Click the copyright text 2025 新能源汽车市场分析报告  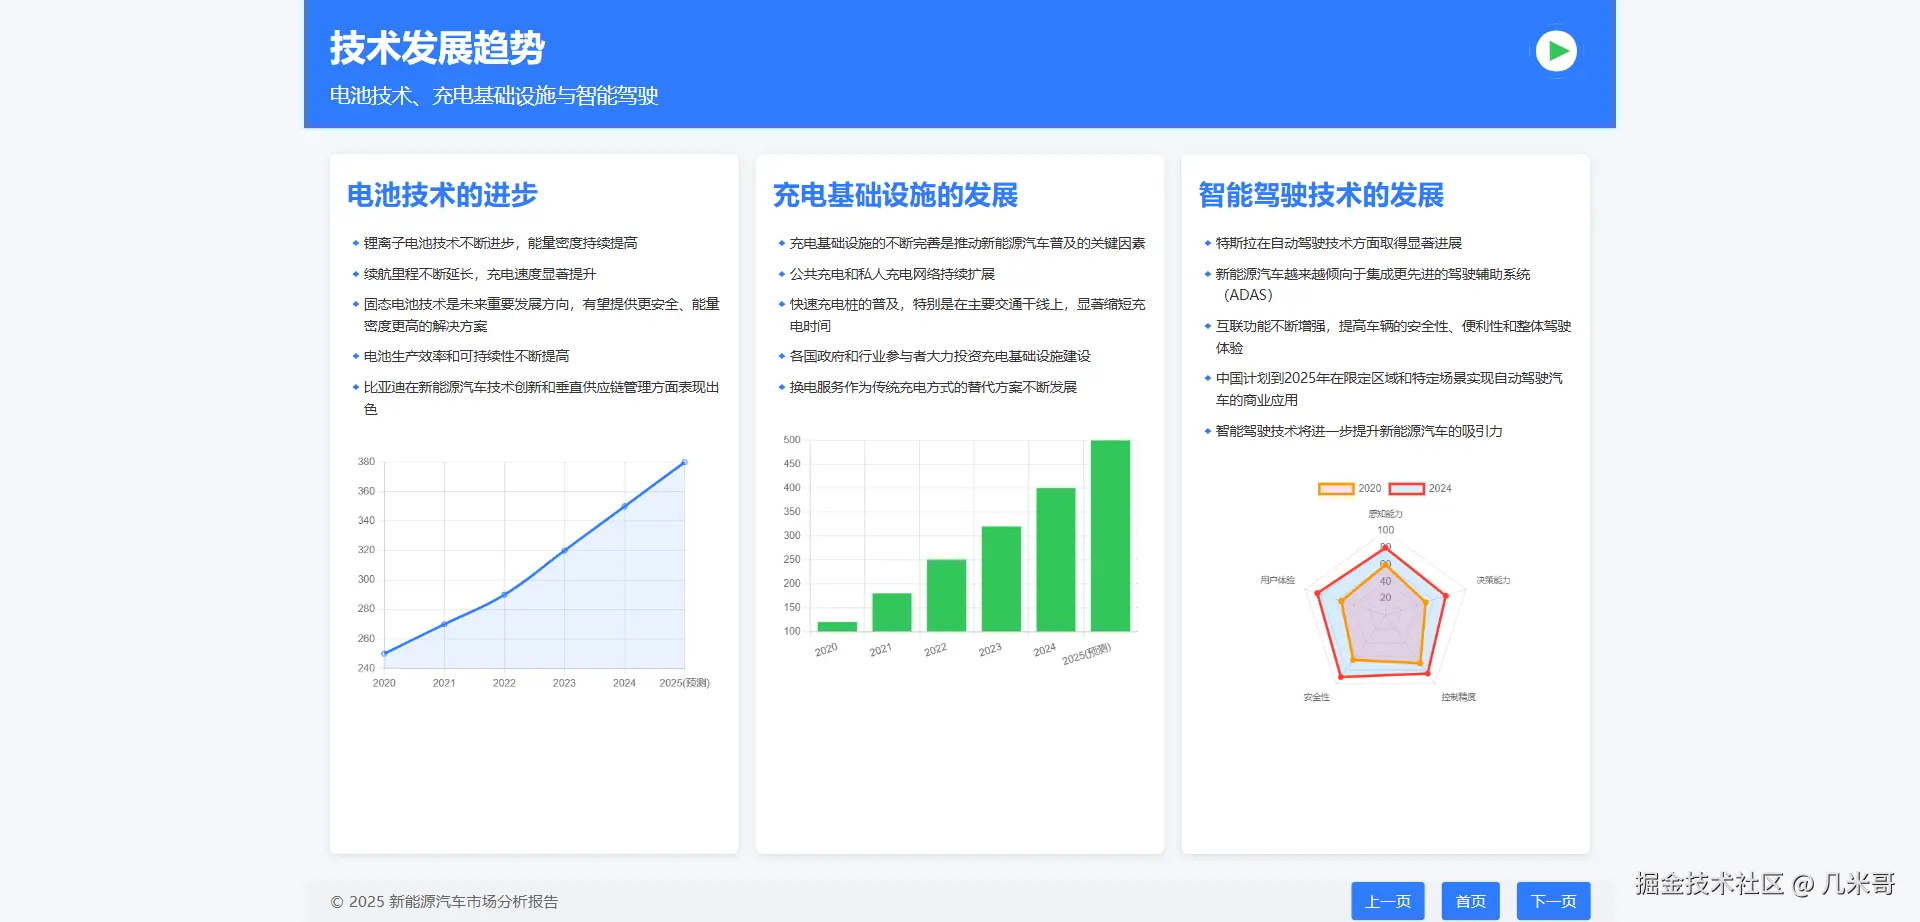[x=444, y=901]
